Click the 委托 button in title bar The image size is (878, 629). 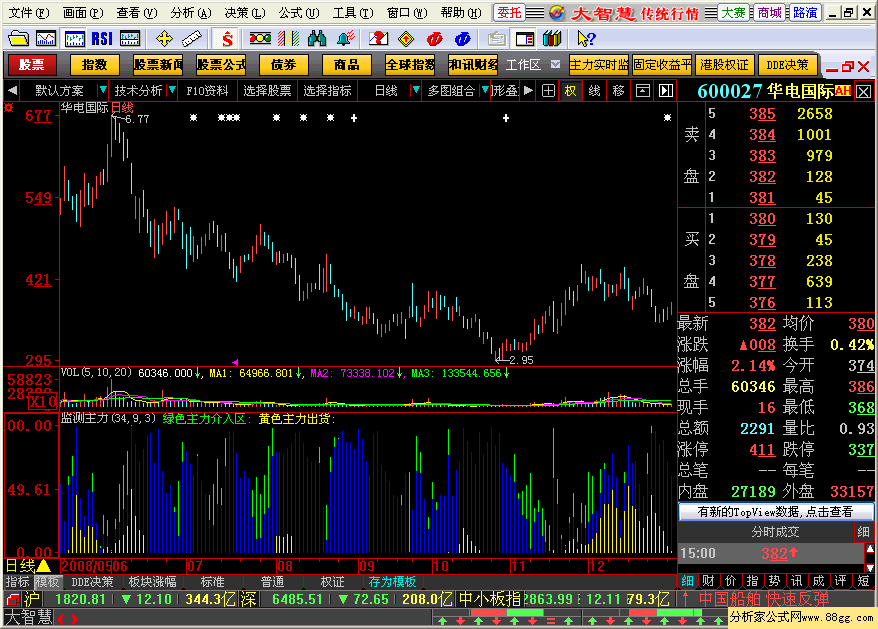[x=509, y=12]
